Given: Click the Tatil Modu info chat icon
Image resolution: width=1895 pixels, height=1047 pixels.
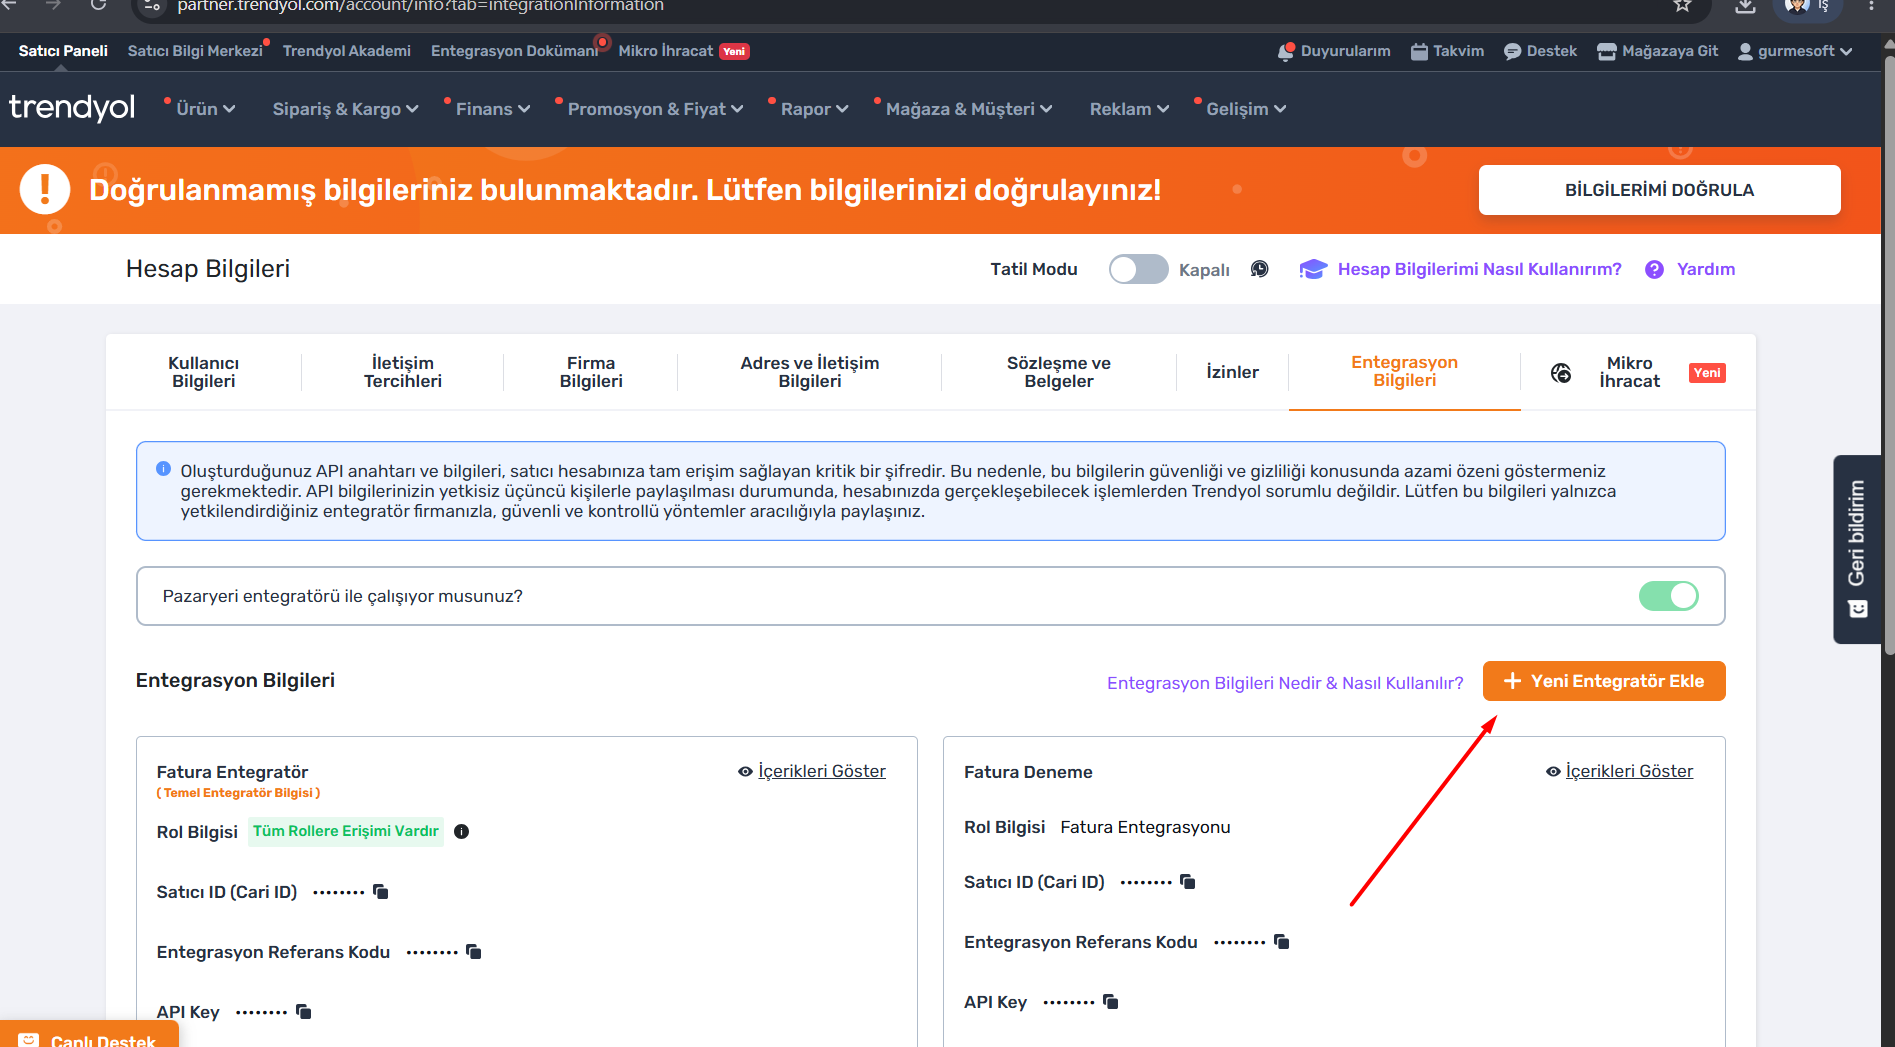Looking at the screenshot, I should pos(1260,269).
